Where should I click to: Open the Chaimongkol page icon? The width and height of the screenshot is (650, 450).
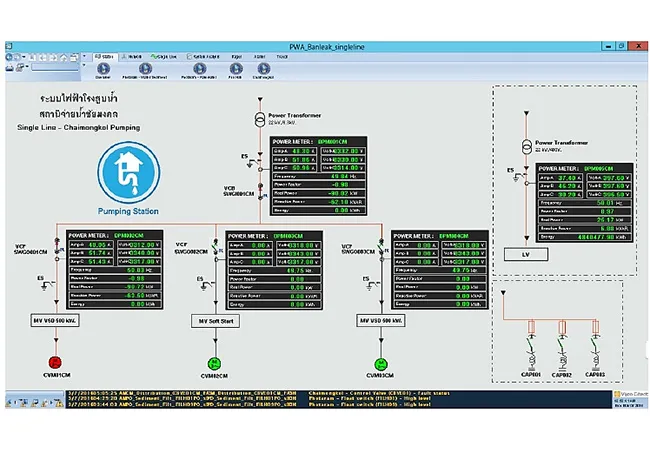[x=263, y=70]
